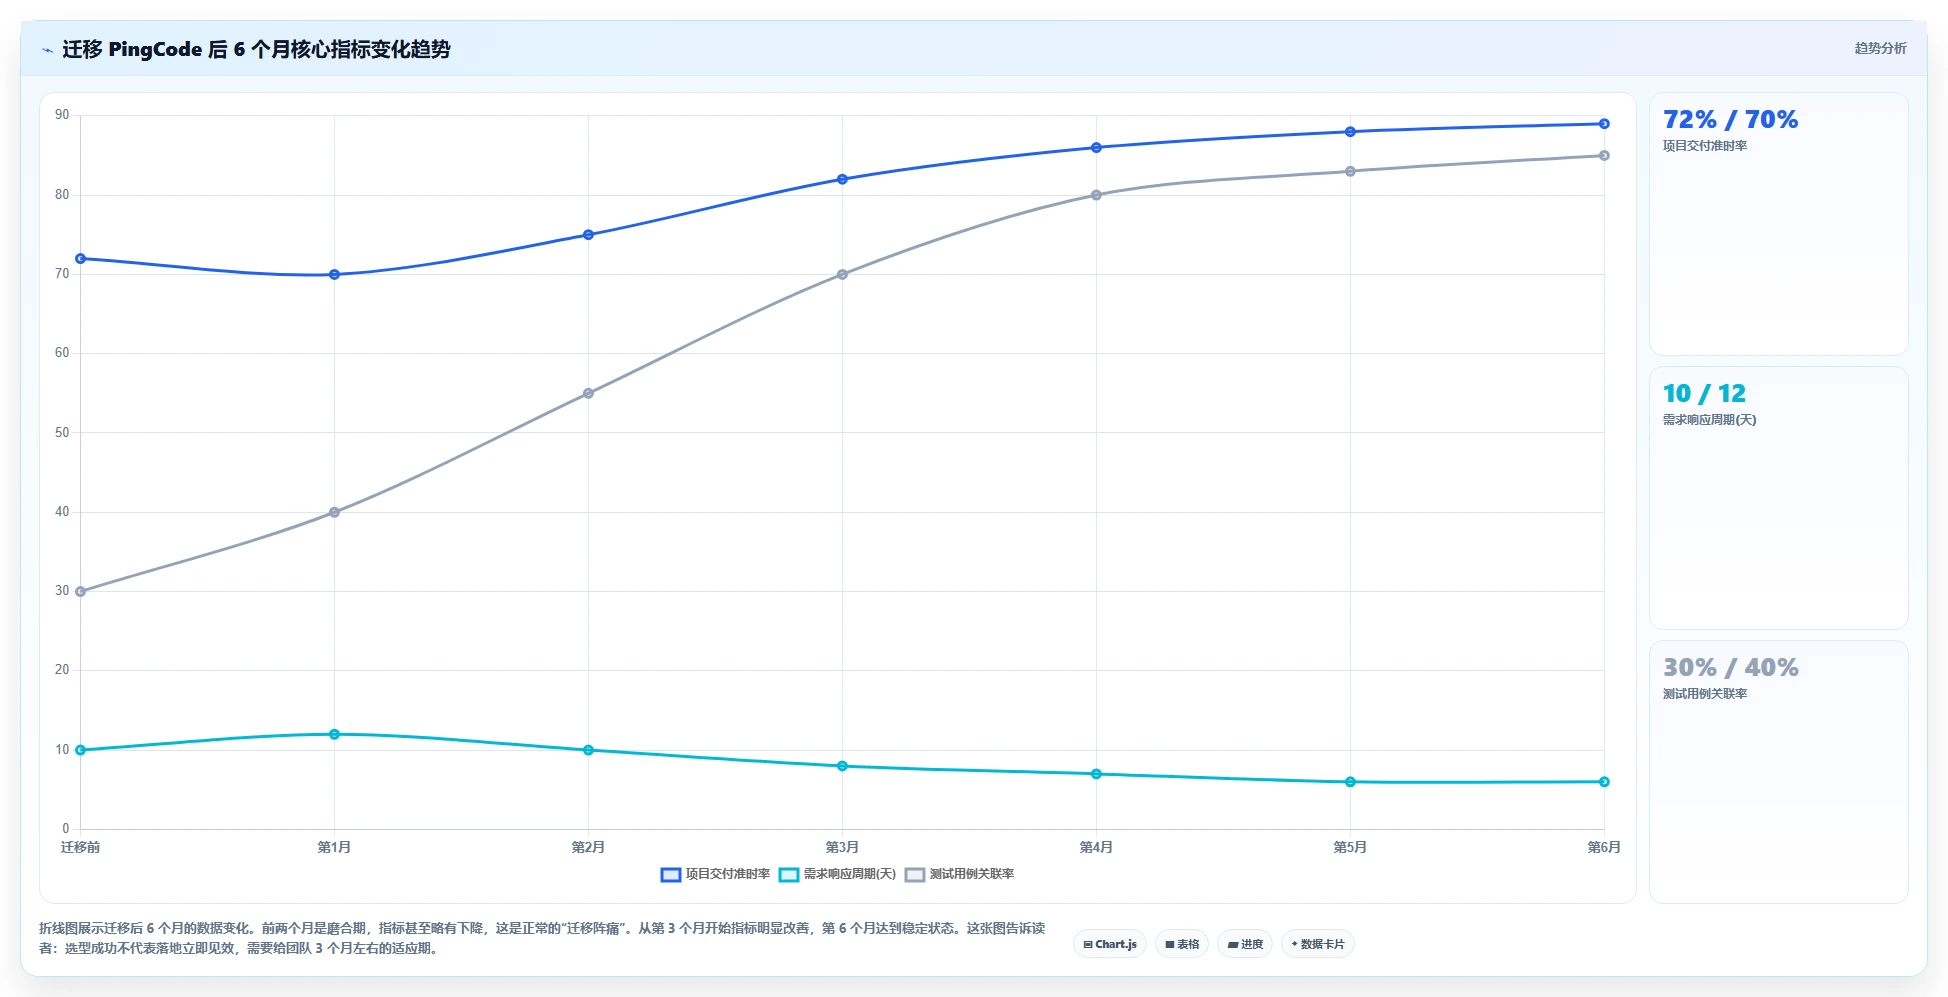Toggle the 测试用例关联率 legend swatch
This screenshot has height=997, width=1948.
coord(915,875)
